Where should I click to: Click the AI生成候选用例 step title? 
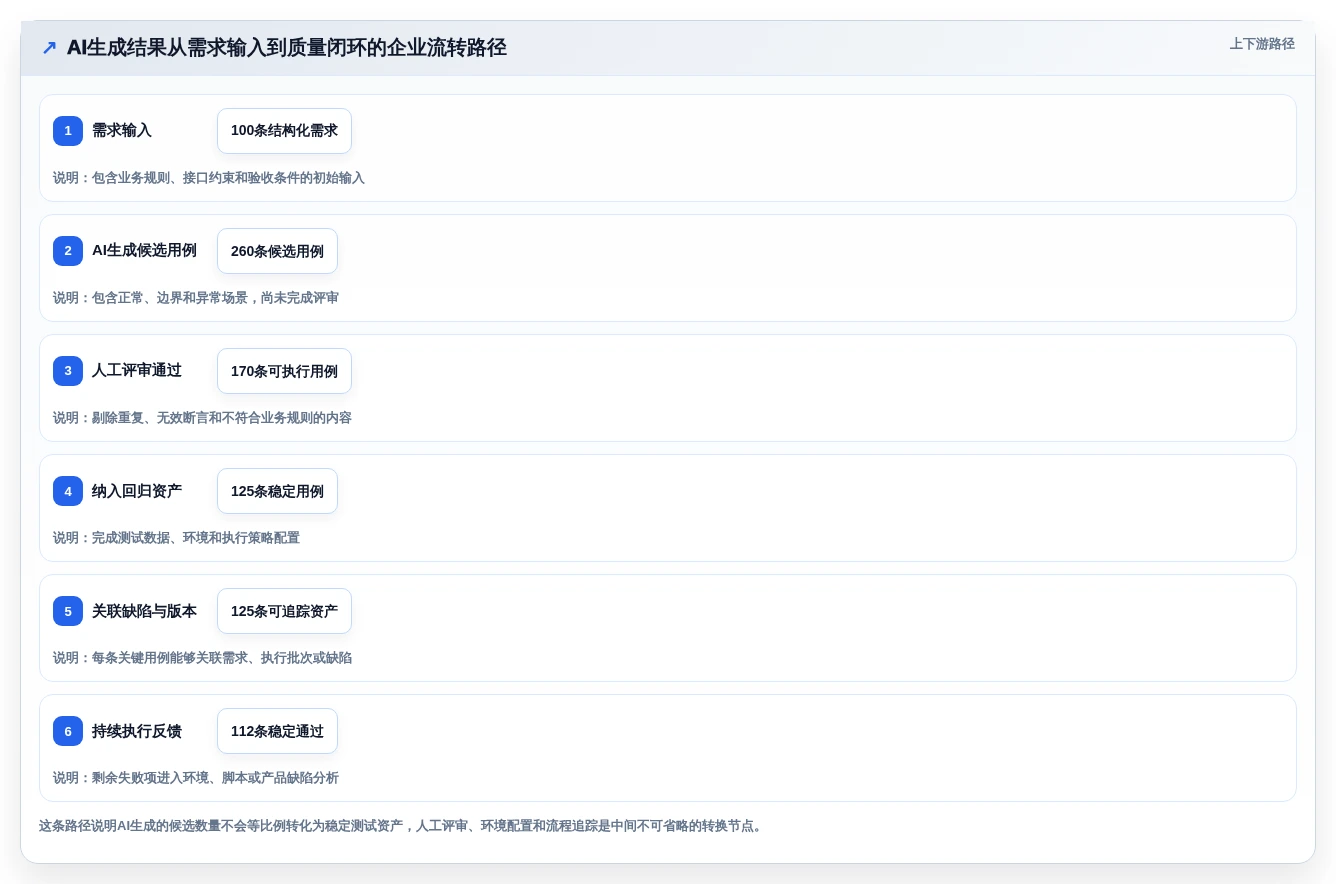(x=144, y=250)
